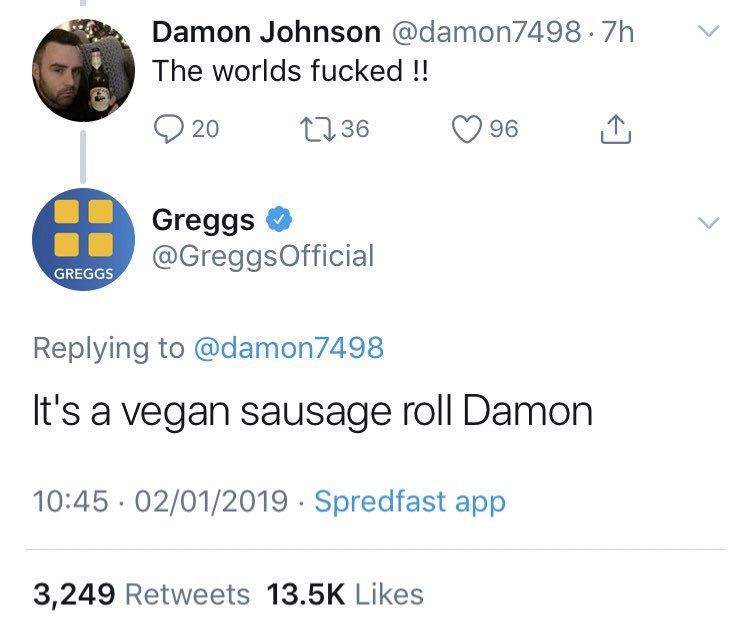This screenshot has width=749, height=635.
Task: Retweet Damon Johnson's tweet
Action: pyautogui.click(x=317, y=129)
